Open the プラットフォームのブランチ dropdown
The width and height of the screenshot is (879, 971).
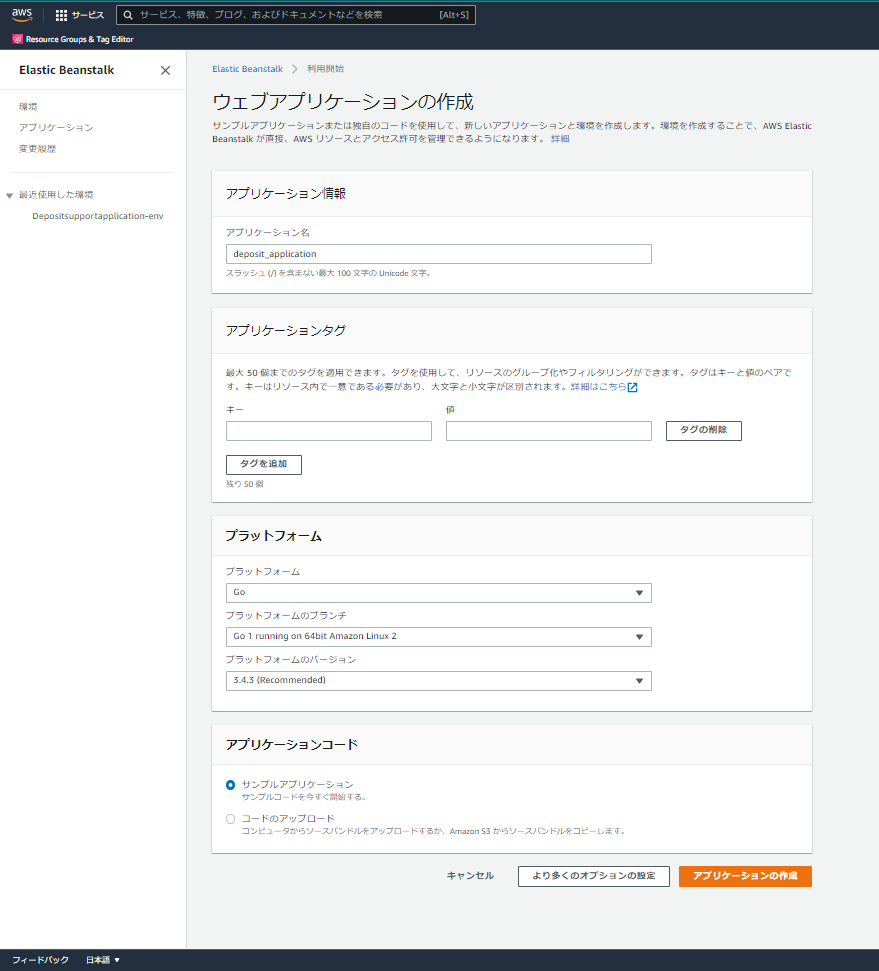click(439, 637)
